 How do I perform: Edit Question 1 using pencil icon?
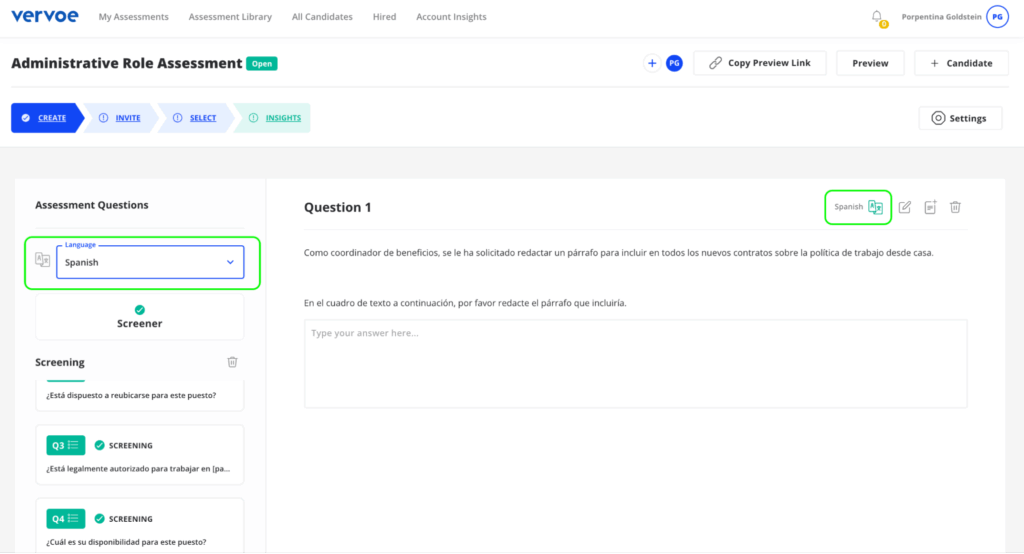(905, 207)
